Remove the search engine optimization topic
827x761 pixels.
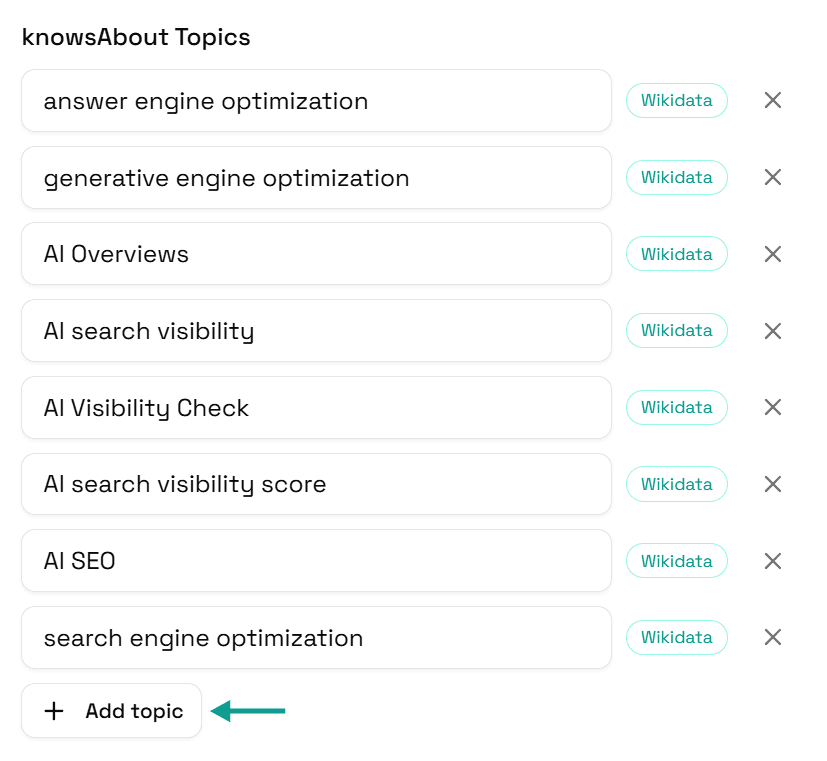click(x=773, y=637)
